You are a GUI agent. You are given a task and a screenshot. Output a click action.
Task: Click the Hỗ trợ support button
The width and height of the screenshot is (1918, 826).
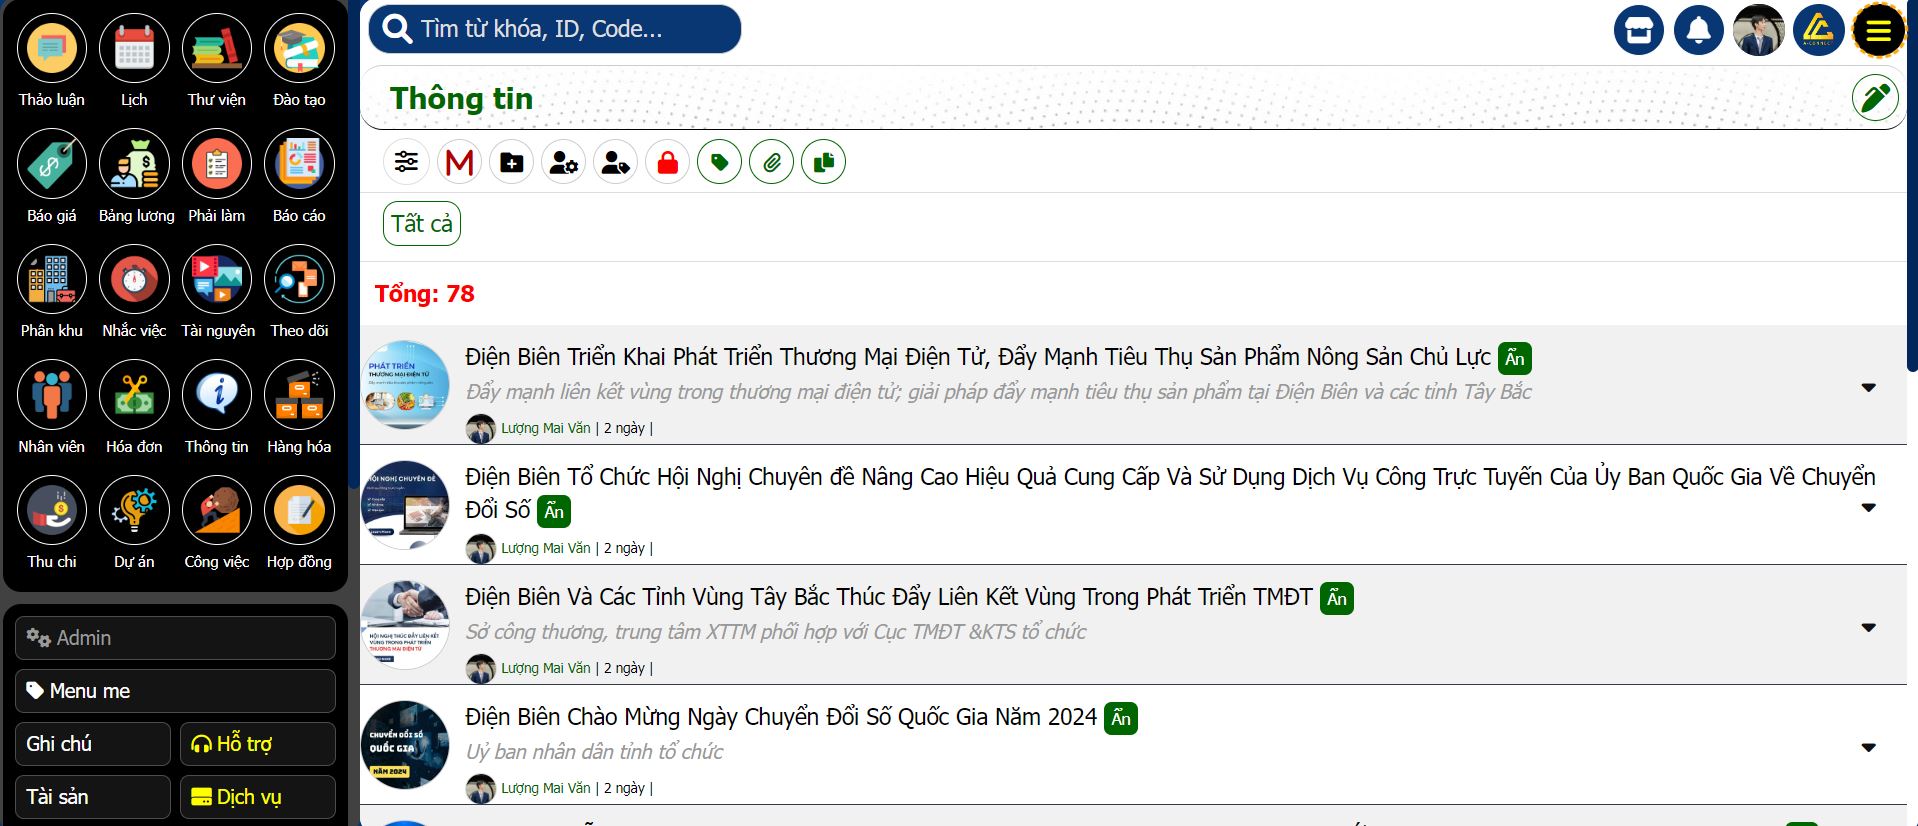tap(257, 744)
